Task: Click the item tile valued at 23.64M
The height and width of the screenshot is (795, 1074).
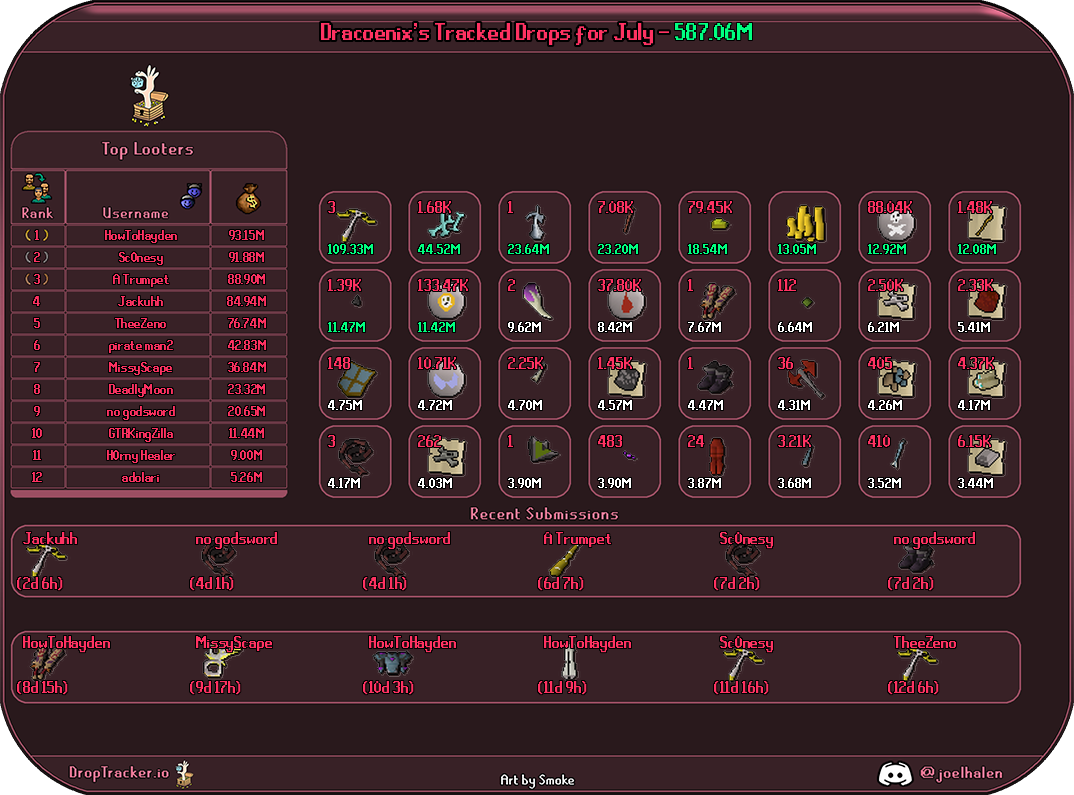Action: pos(534,227)
